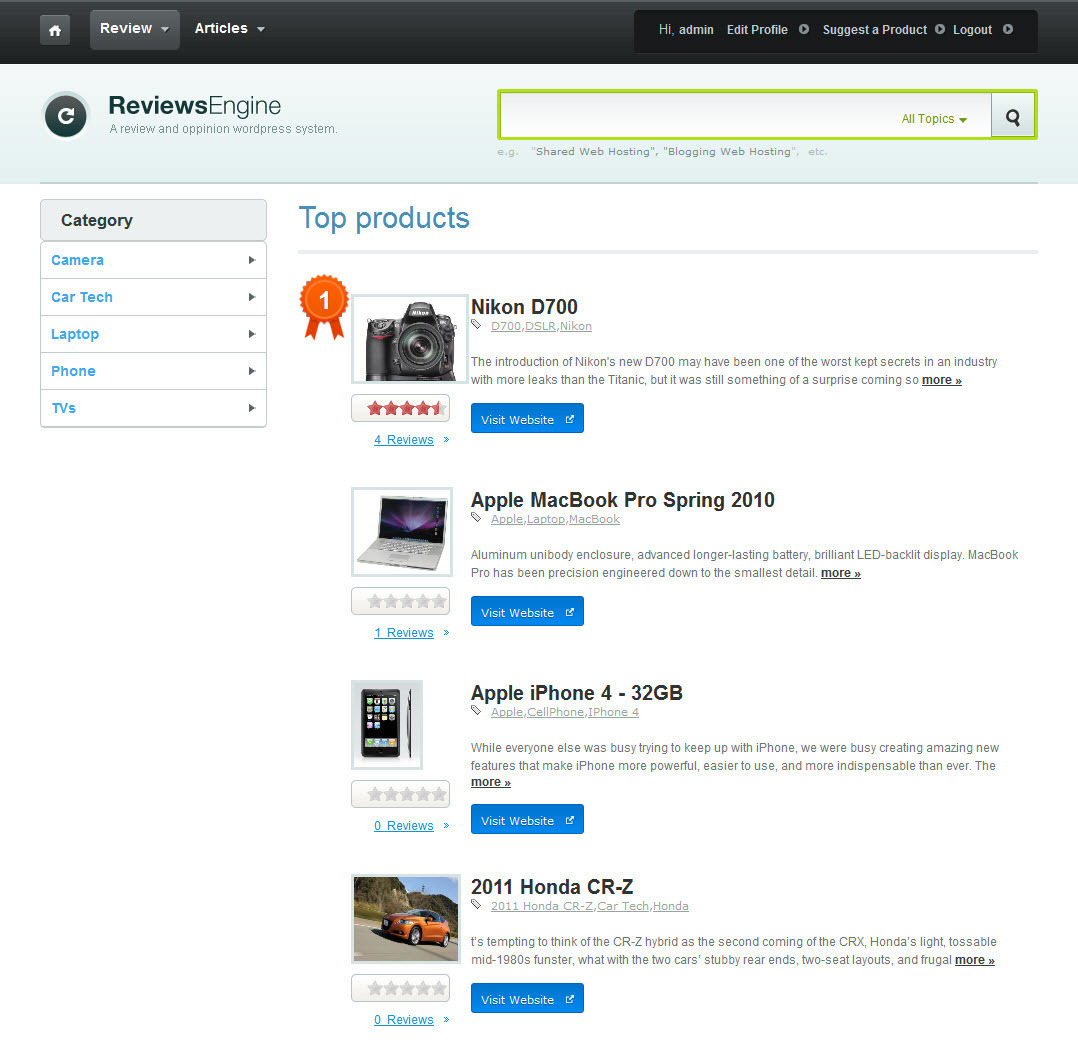Click star rating for MacBook Pro

coord(401,601)
